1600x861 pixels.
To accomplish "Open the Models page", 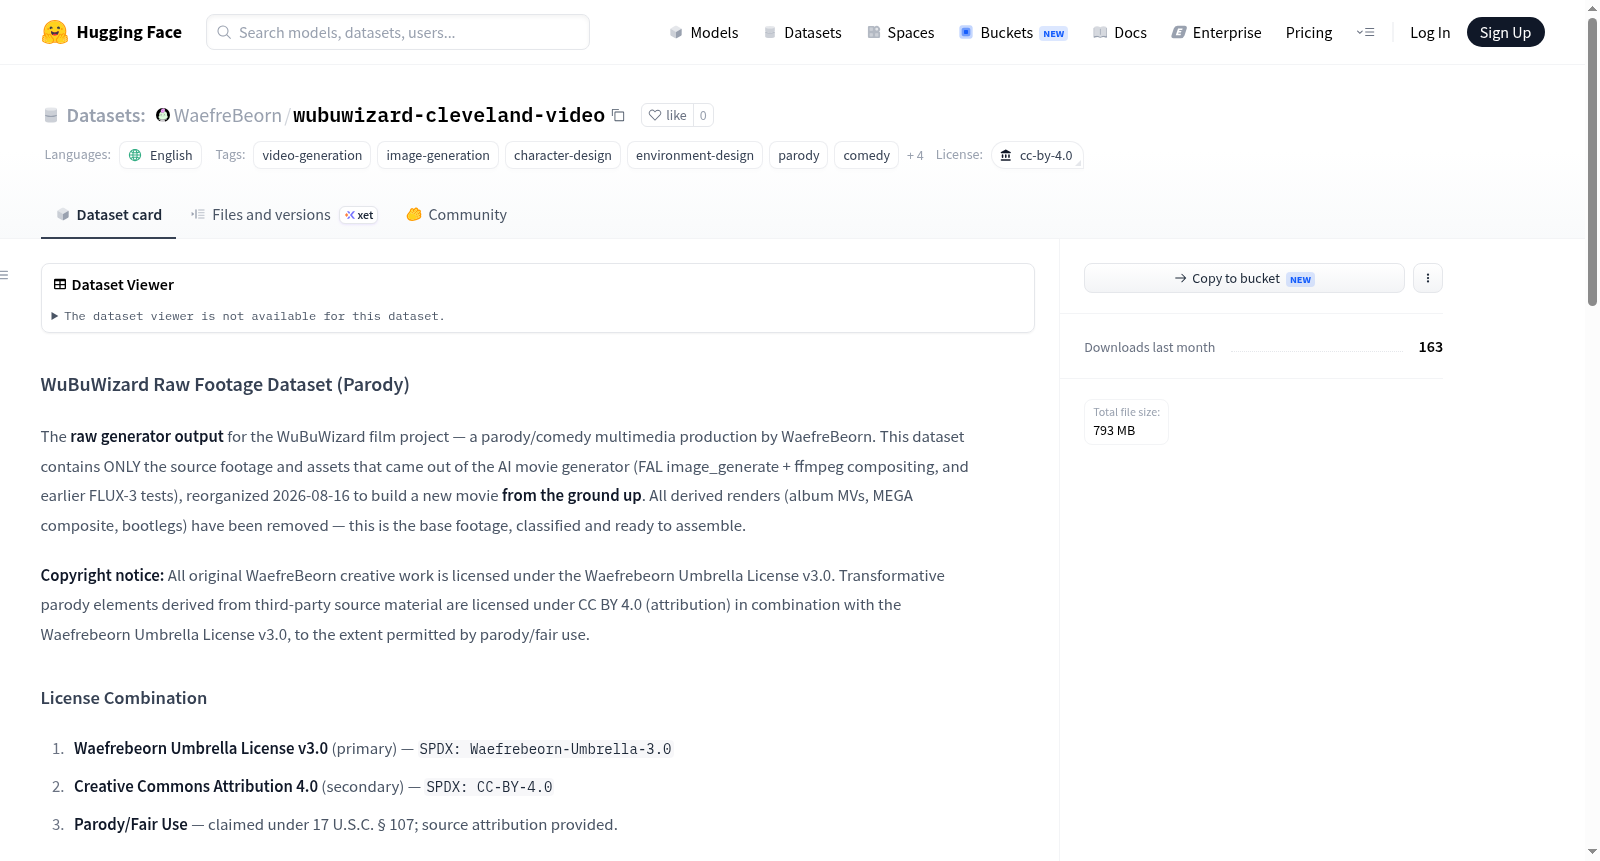I will 704,32.
